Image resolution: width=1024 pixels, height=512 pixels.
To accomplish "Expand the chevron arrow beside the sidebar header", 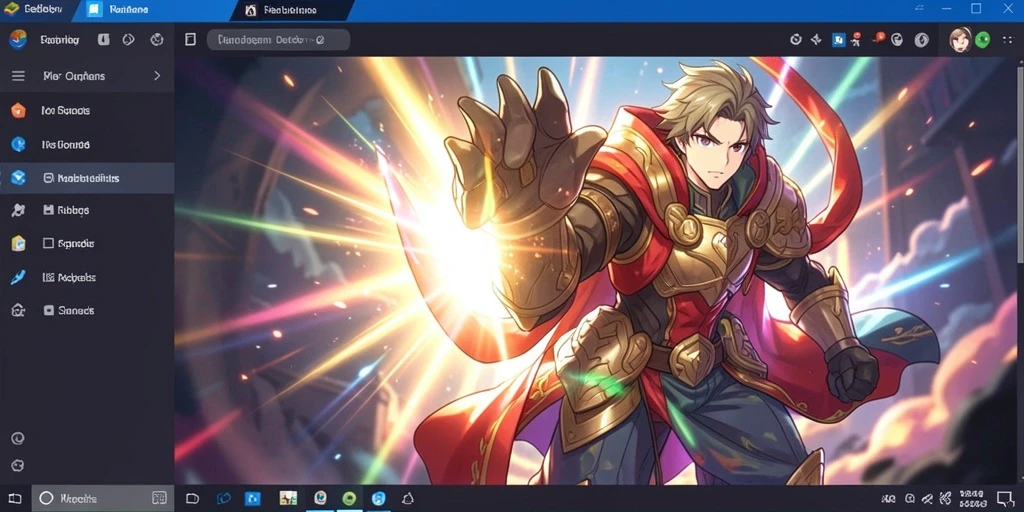I will click(157, 76).
